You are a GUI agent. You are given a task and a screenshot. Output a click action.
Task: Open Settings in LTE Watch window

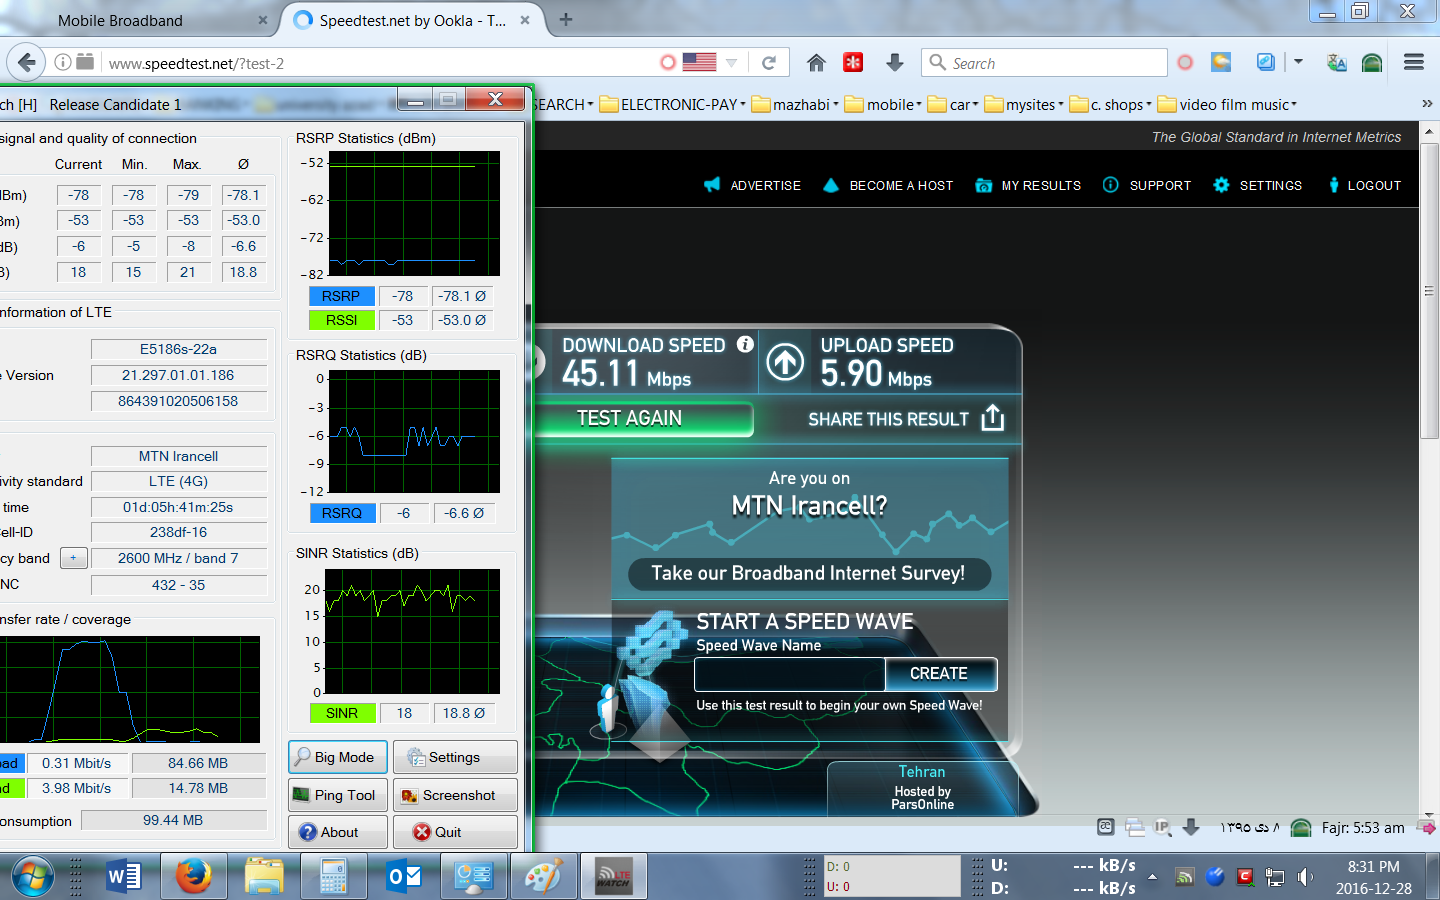pyautogui.click(x=455, y=757)
